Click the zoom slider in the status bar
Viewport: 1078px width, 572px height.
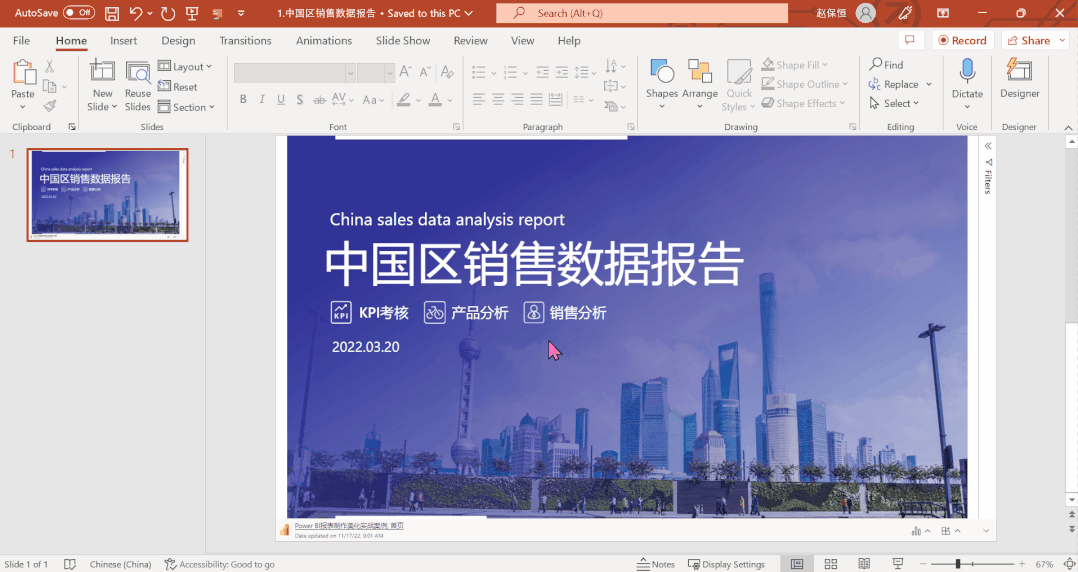tap(957, 564)
